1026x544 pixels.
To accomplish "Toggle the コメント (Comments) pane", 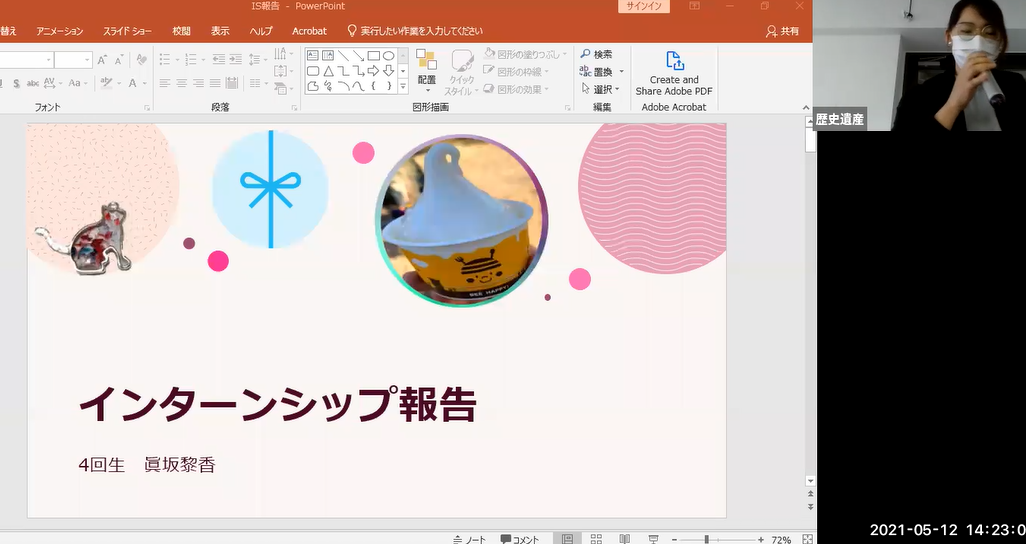I will [x=520, y=539].
